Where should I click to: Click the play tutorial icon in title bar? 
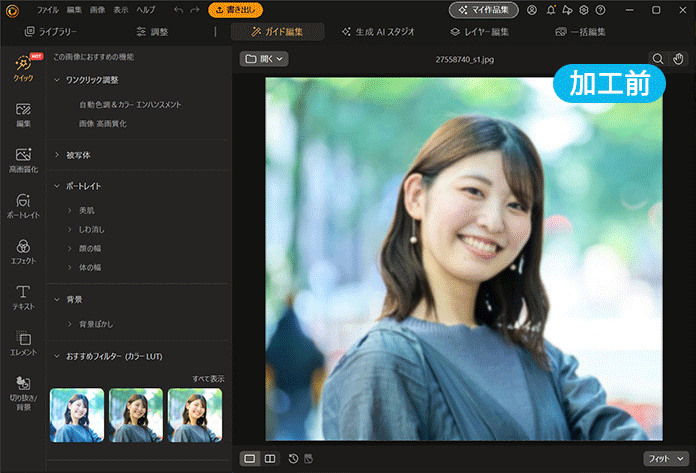coord(567,10)
